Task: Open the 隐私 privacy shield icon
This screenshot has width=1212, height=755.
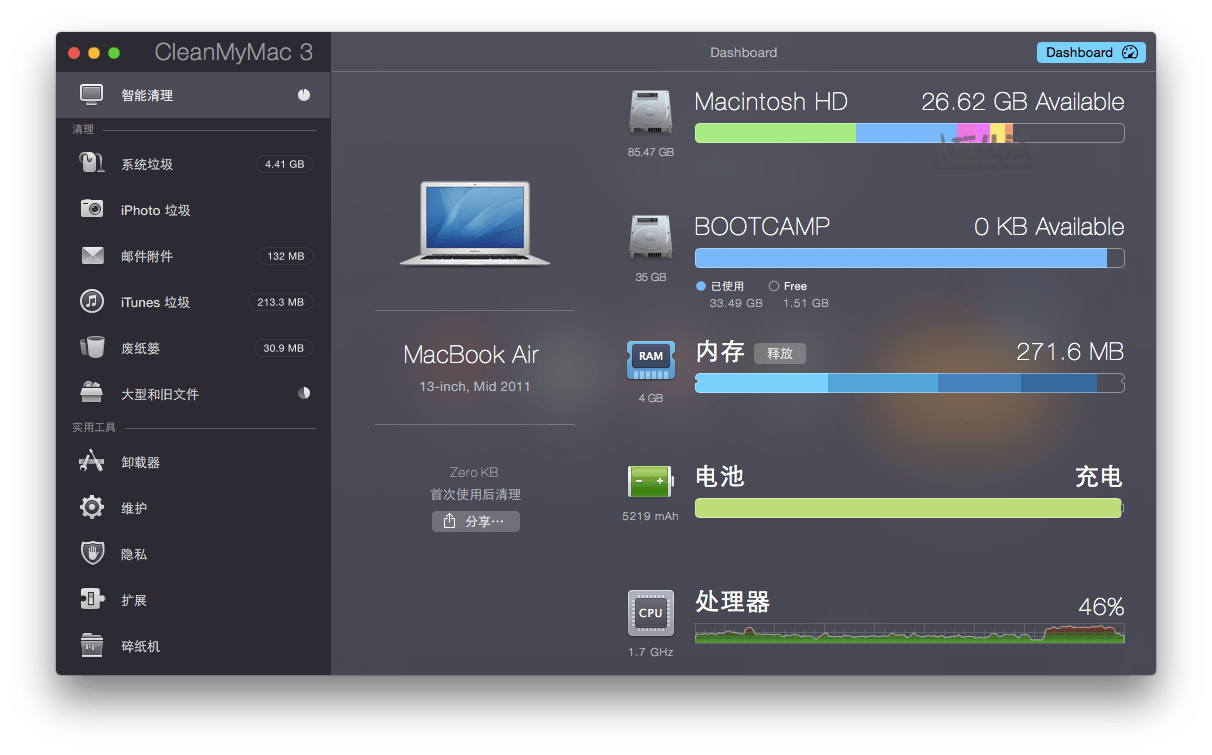Action: 92,553
